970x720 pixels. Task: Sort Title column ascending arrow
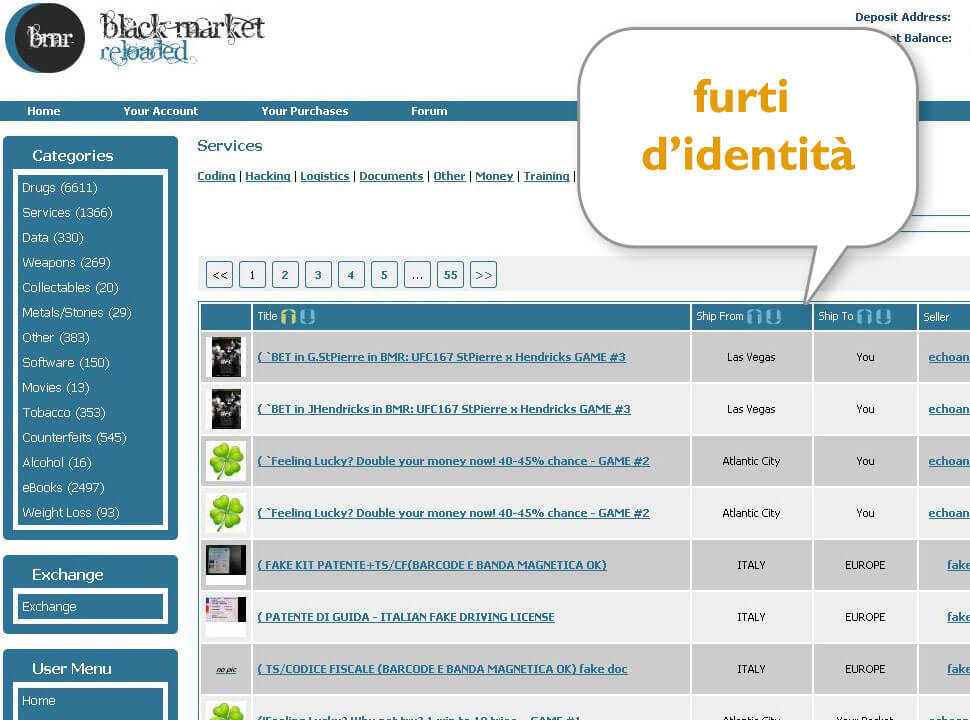coord(288,317)
